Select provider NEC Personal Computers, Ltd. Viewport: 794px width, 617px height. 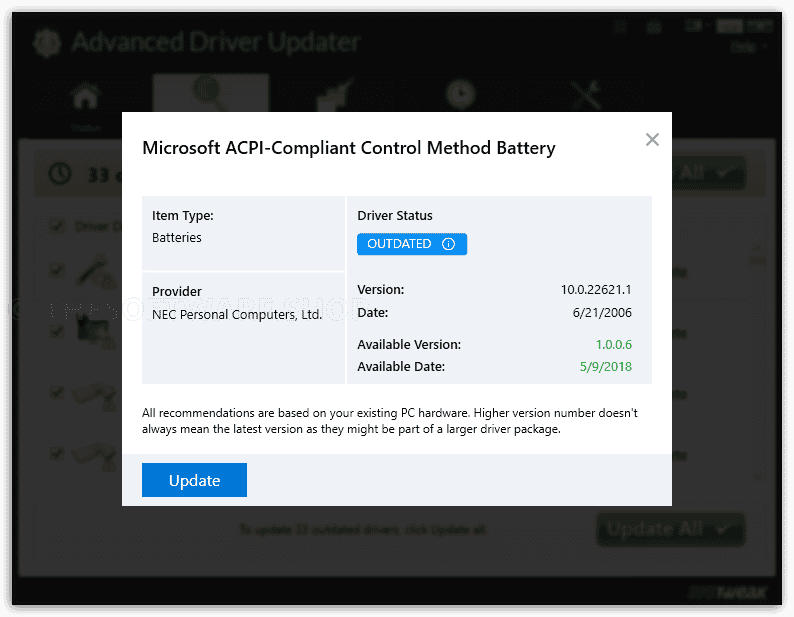click(x=237, y=315)
